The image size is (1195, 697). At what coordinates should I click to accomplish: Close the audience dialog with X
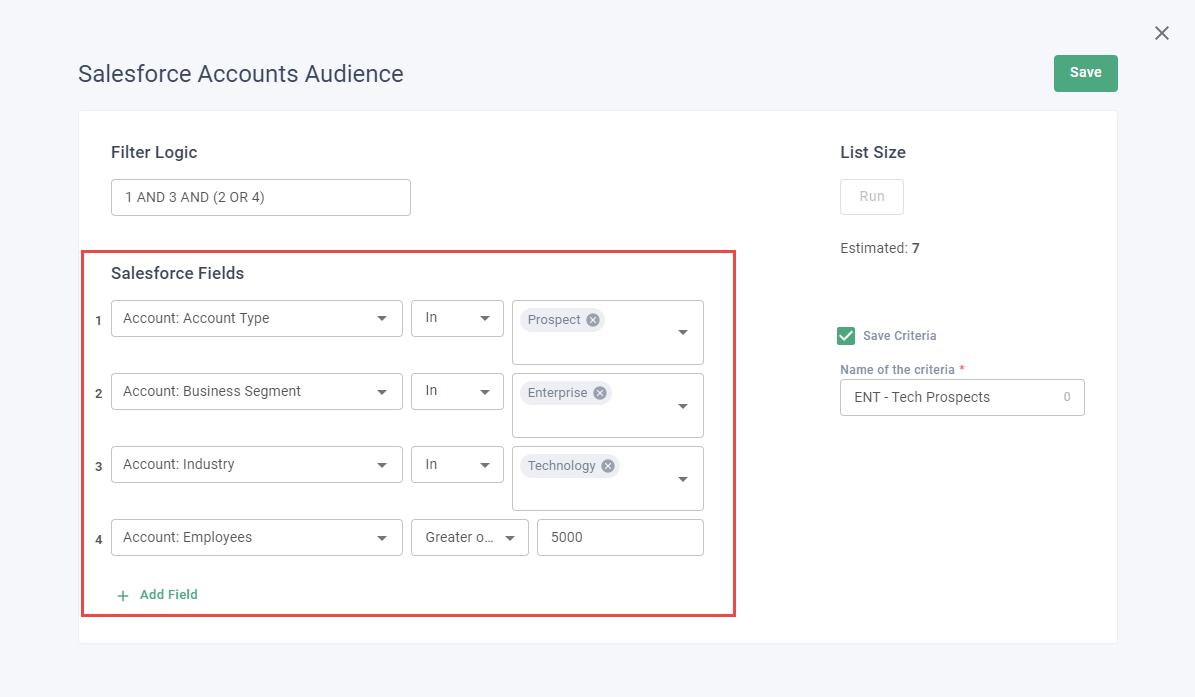pyautogui.click(x=1161, y=33)
